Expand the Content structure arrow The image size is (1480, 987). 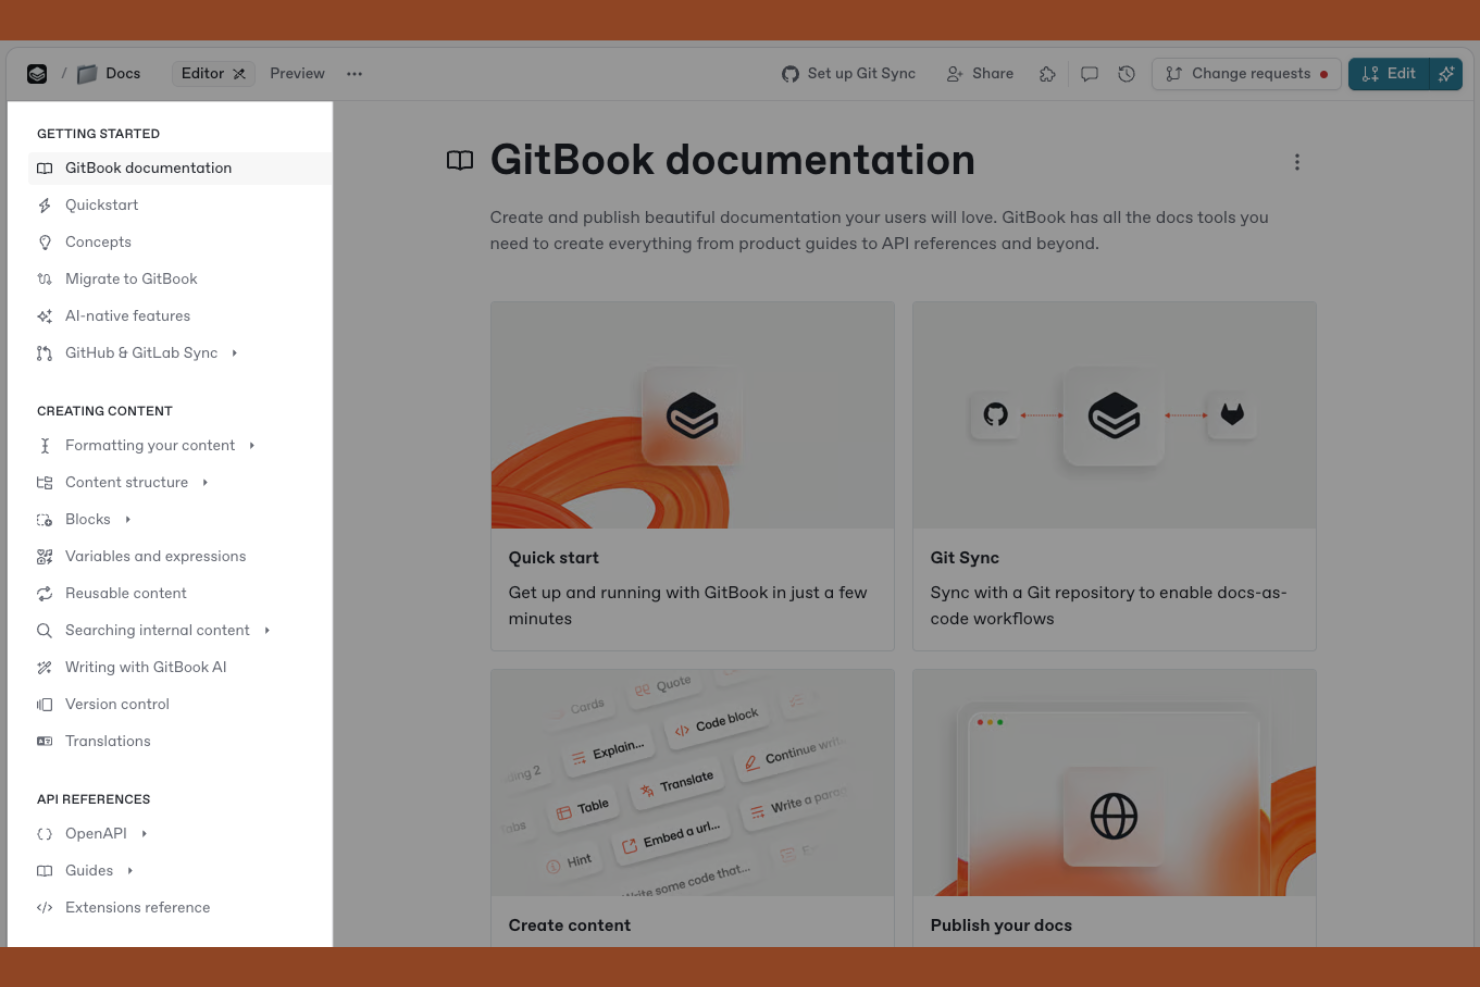tap(205, 483)
